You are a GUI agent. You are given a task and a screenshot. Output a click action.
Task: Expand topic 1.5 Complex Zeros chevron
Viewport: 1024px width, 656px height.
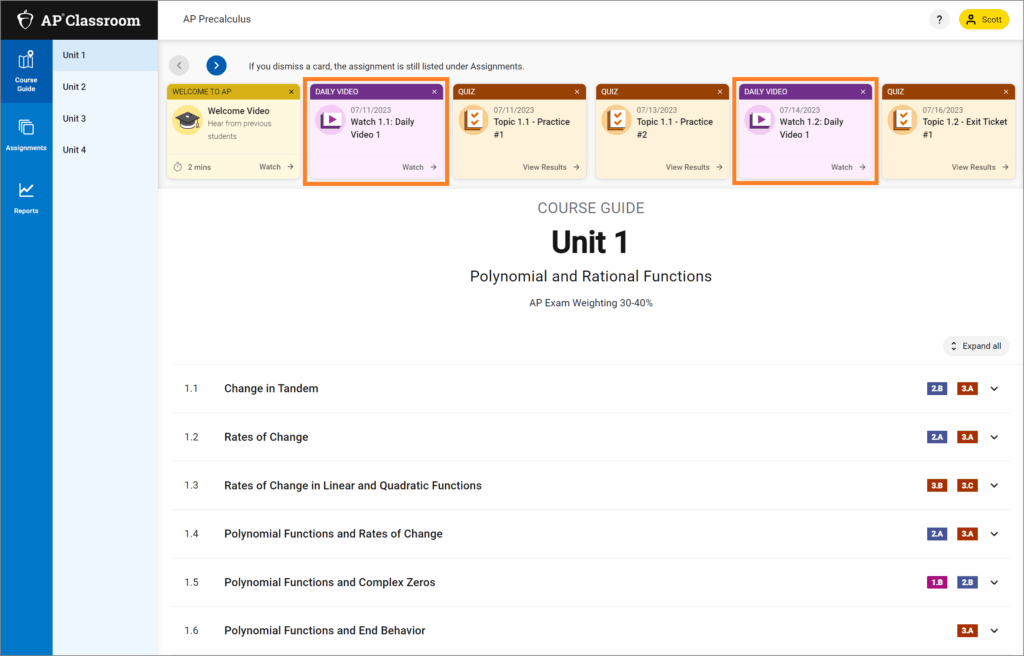(x=994, y=582)
